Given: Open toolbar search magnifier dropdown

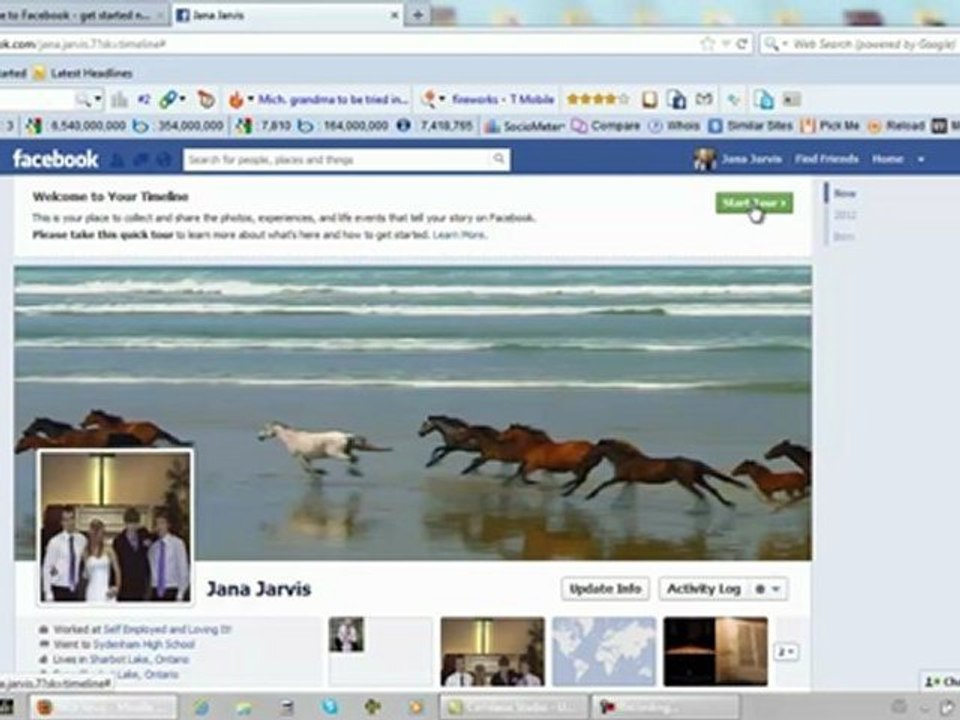Looking at the screenshot, I should tap(89, 99).
